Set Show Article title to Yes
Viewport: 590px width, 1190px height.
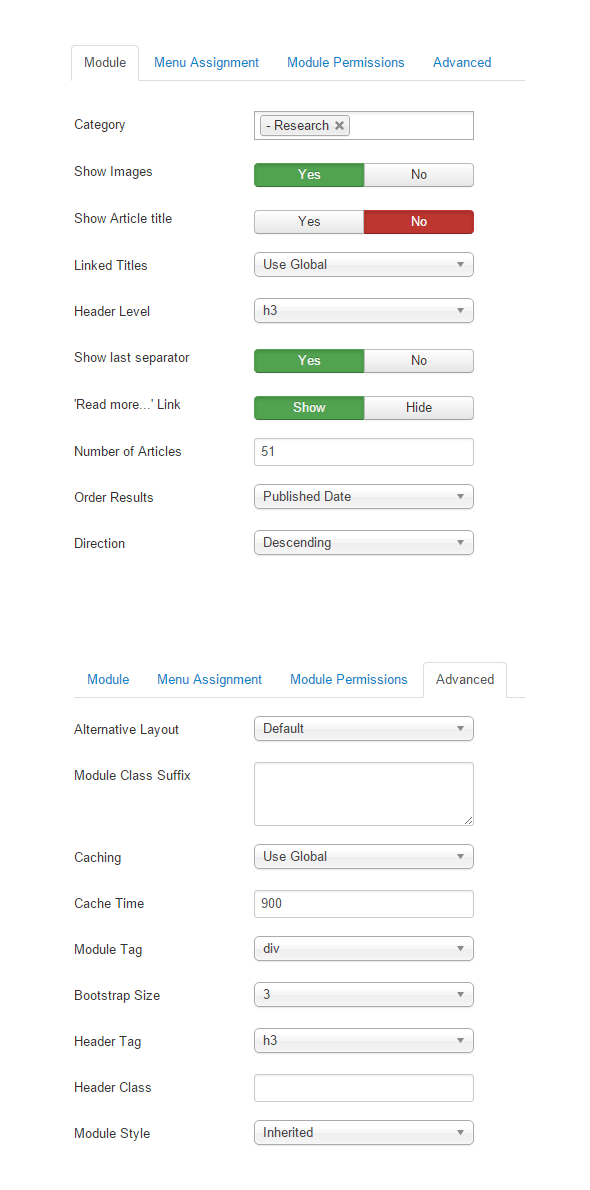[309, 222]
